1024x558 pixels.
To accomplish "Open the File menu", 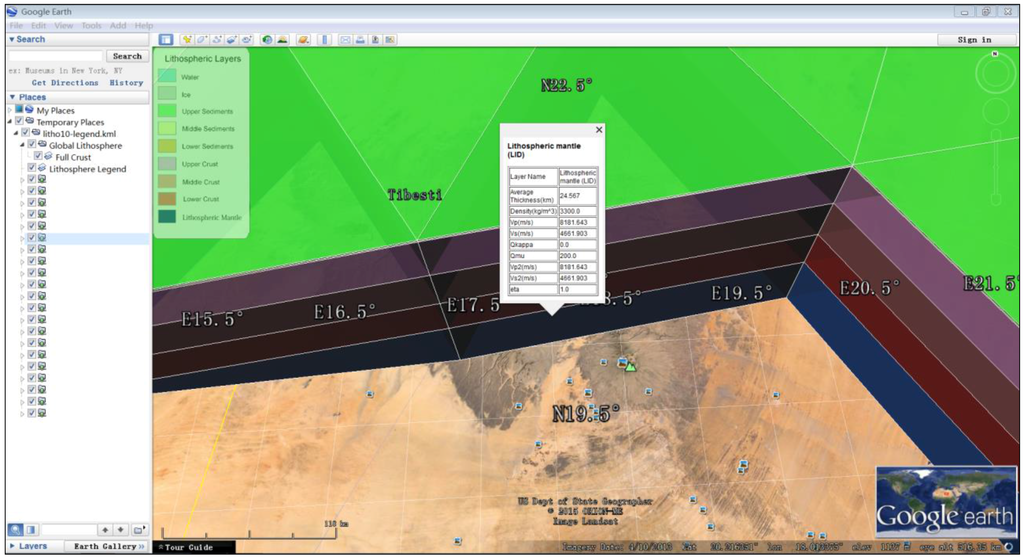I will (x=16, y=25).
